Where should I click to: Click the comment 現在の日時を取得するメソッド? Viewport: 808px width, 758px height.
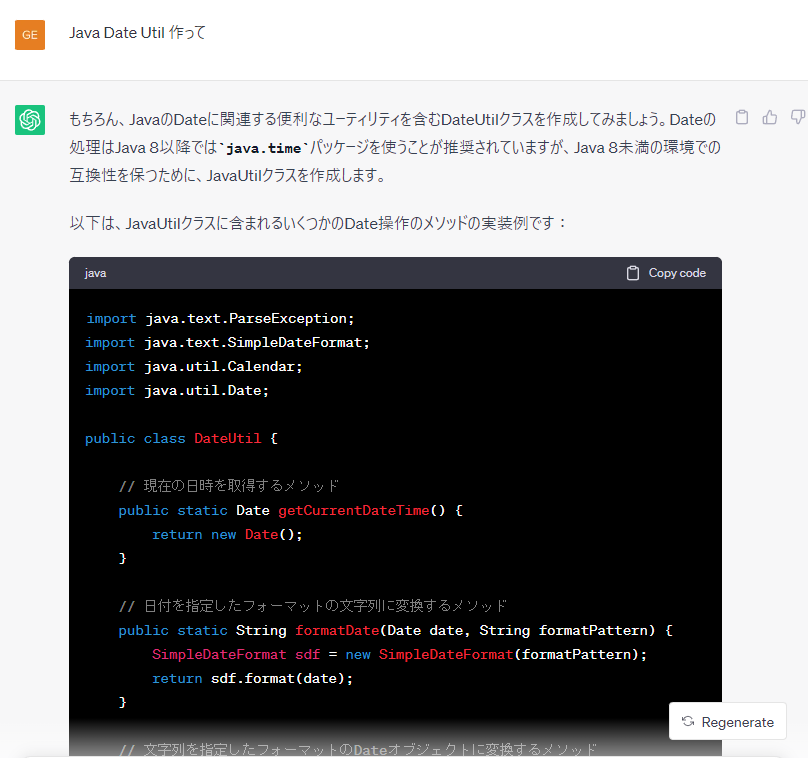229,487
